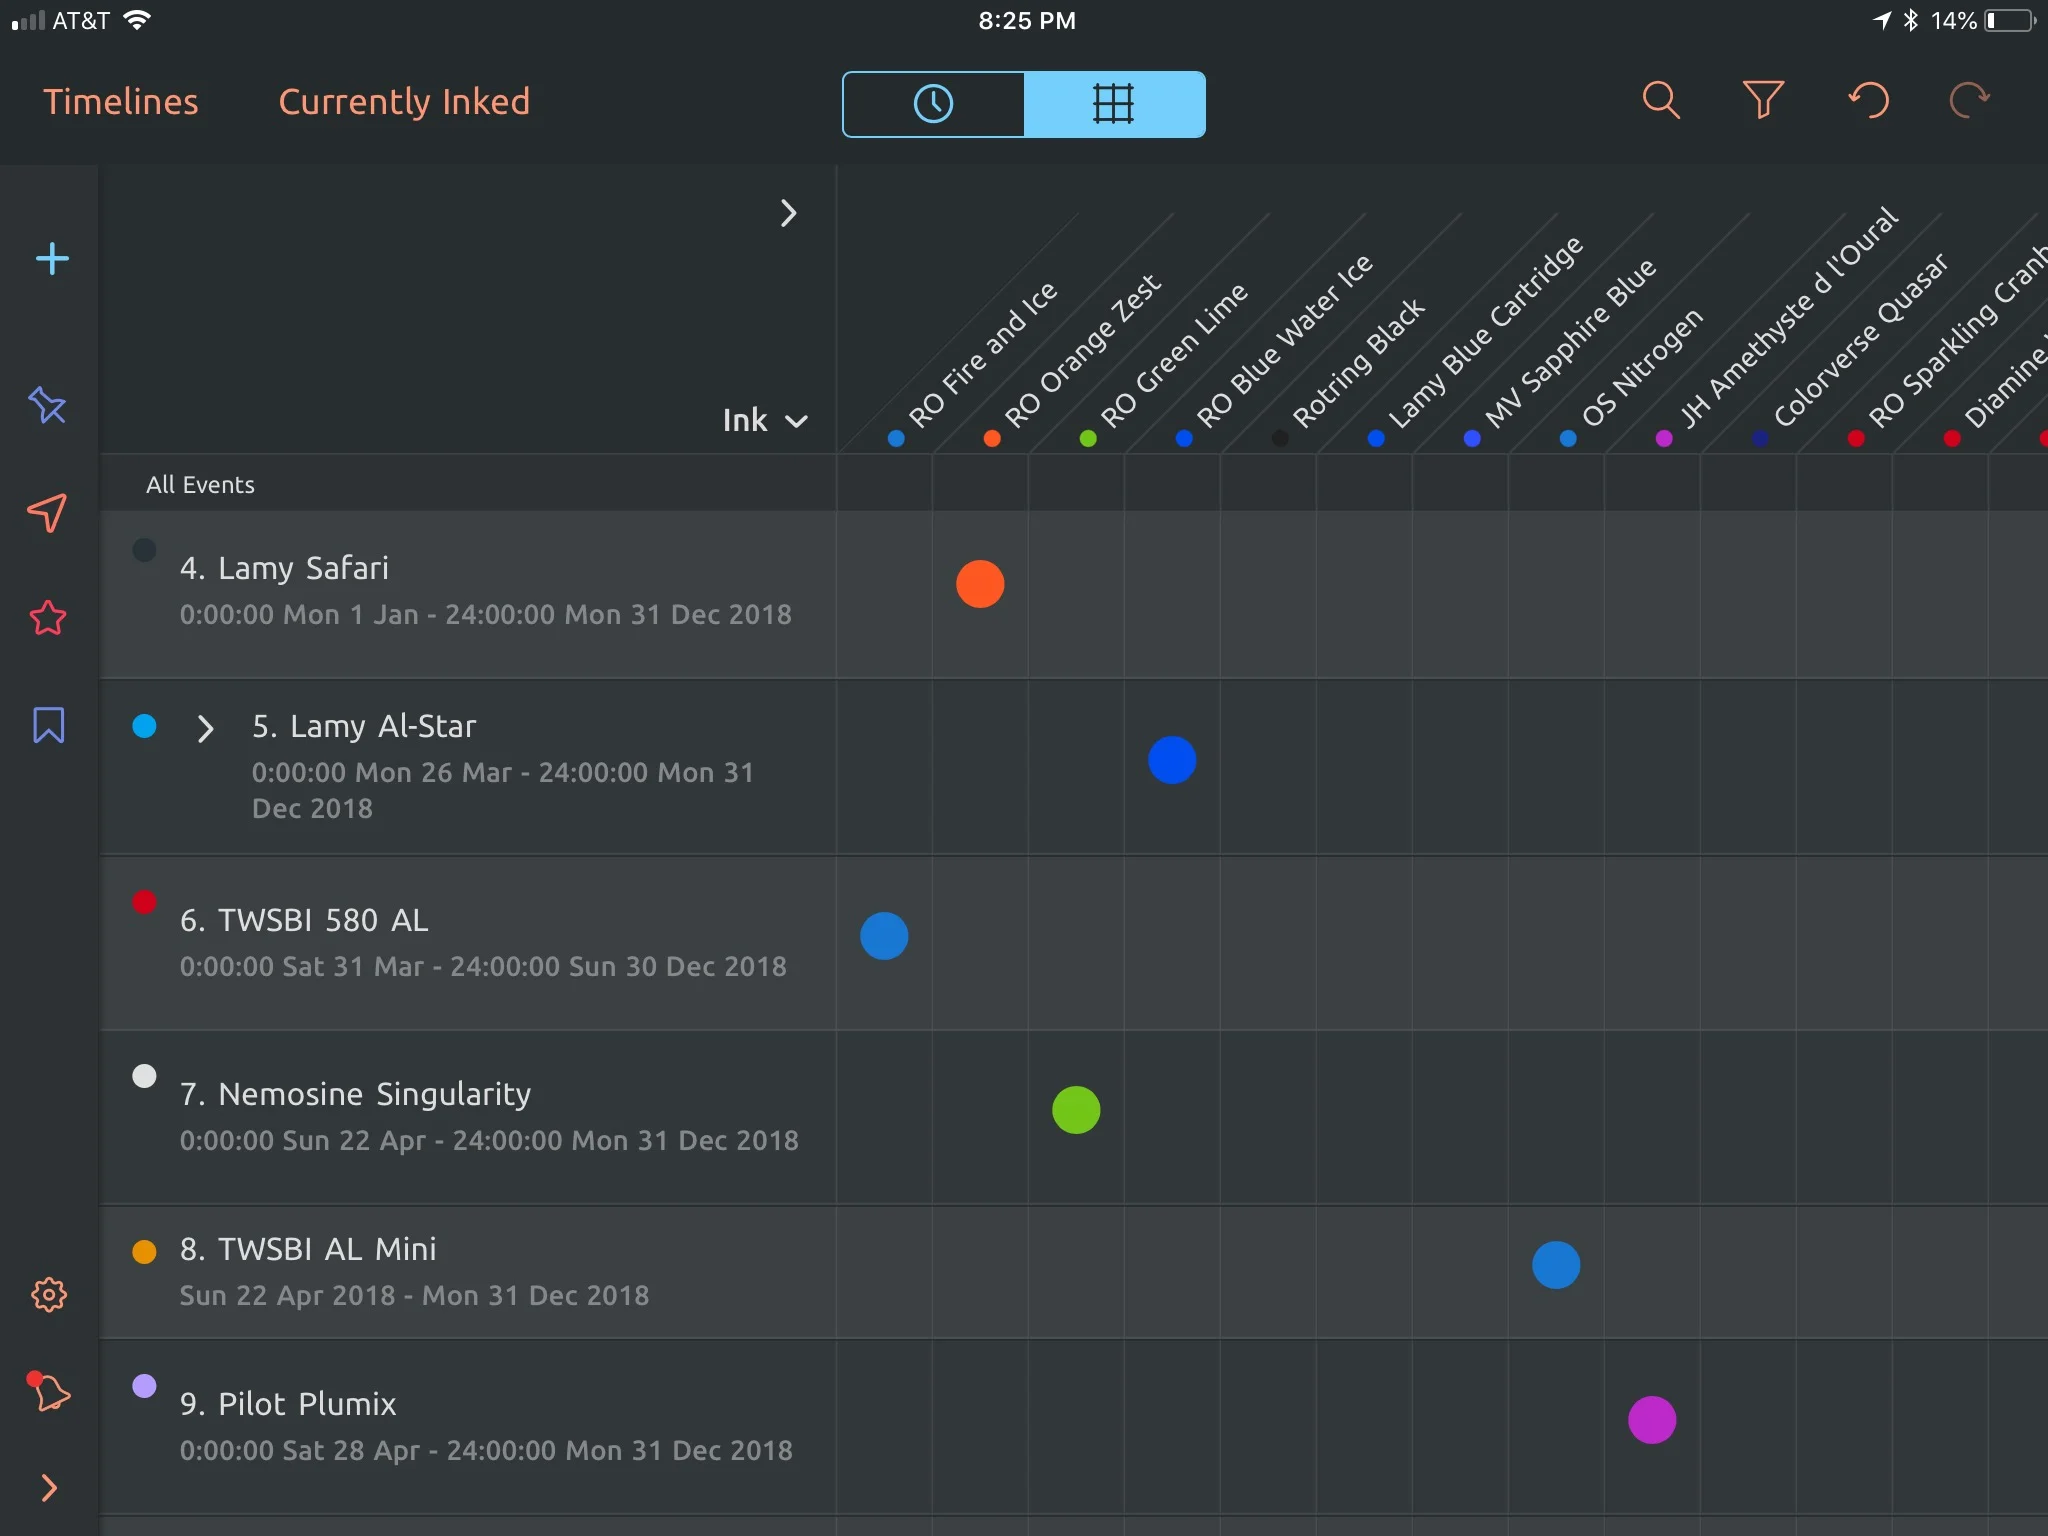Undo the last action
Image resolution: width=2048 pixels, height=1536 pixels.
click(1868, 100)
